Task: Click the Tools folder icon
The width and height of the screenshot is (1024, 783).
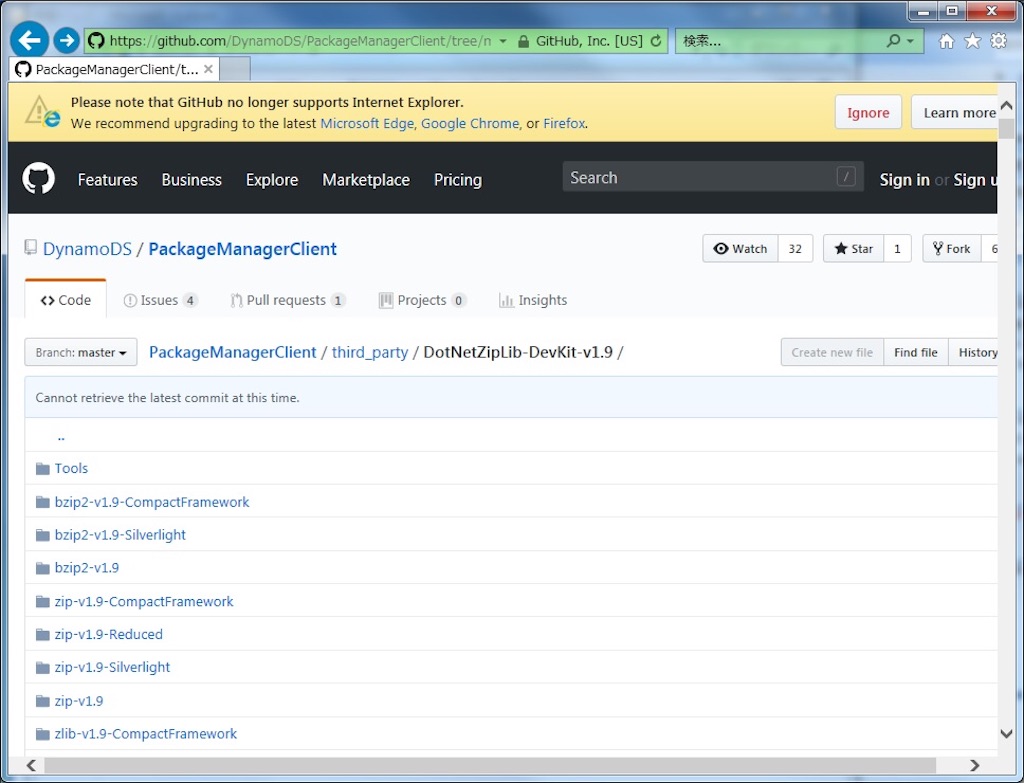Action: [x=43, y=469]
